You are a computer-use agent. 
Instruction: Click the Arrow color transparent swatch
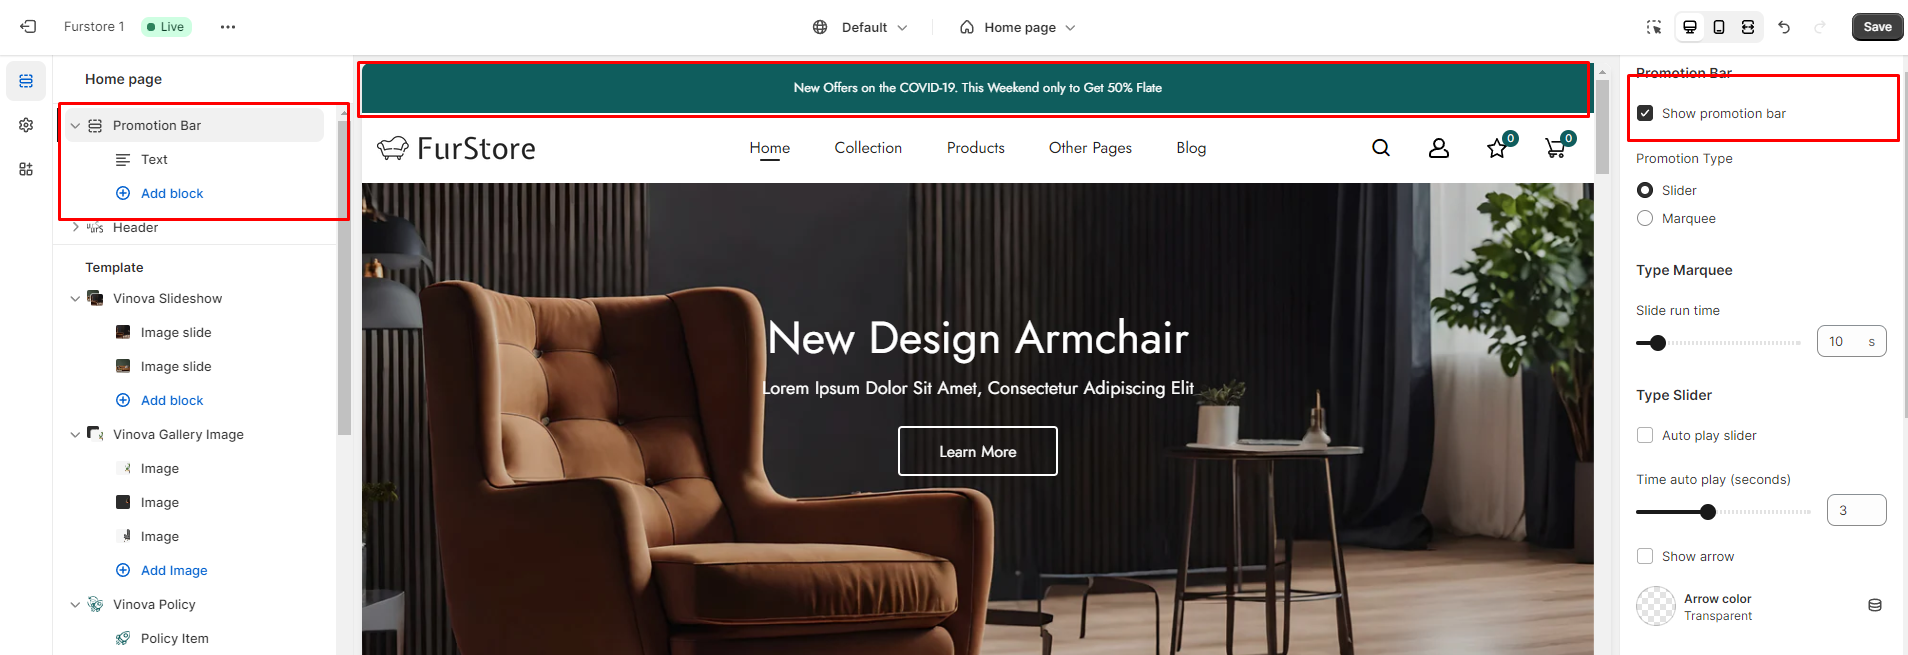pyautogui.click(x=1656, y=606)
